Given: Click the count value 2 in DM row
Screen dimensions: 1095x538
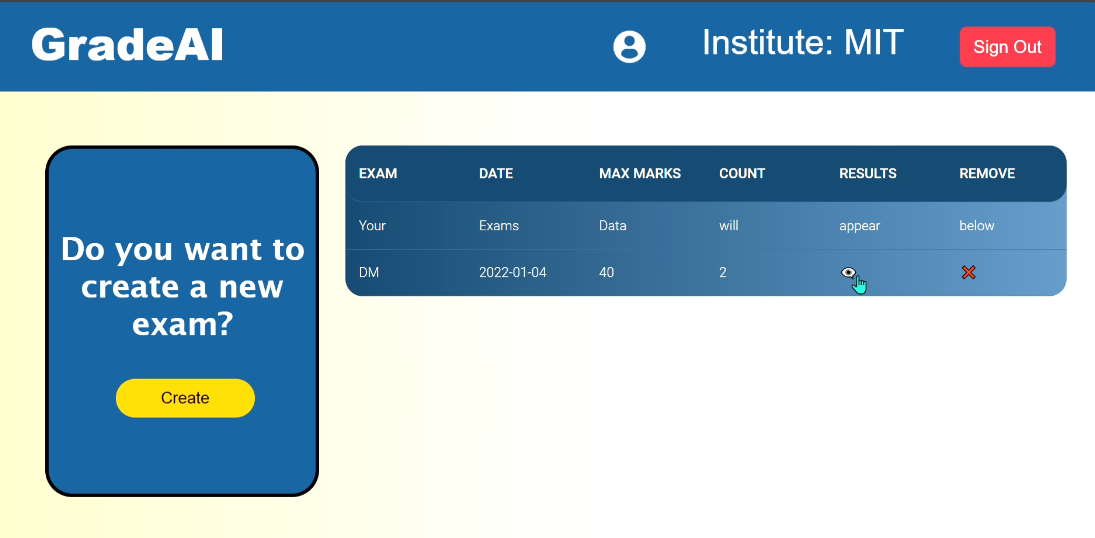Looking at the screenshot, I should pos(723,272).
